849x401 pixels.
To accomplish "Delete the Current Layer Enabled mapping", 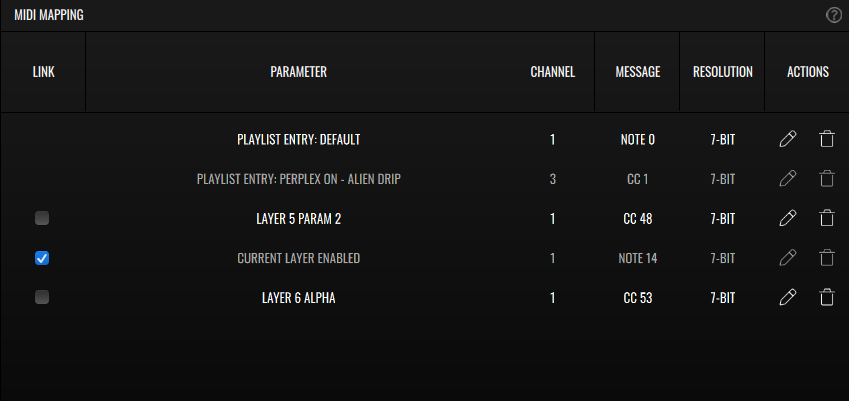I will 826,258.
